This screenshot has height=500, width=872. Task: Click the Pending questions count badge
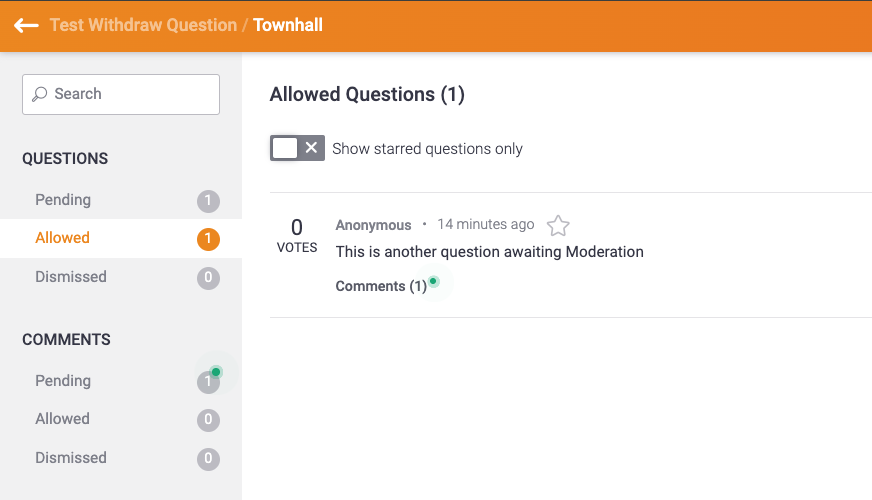tap(208, 201)
